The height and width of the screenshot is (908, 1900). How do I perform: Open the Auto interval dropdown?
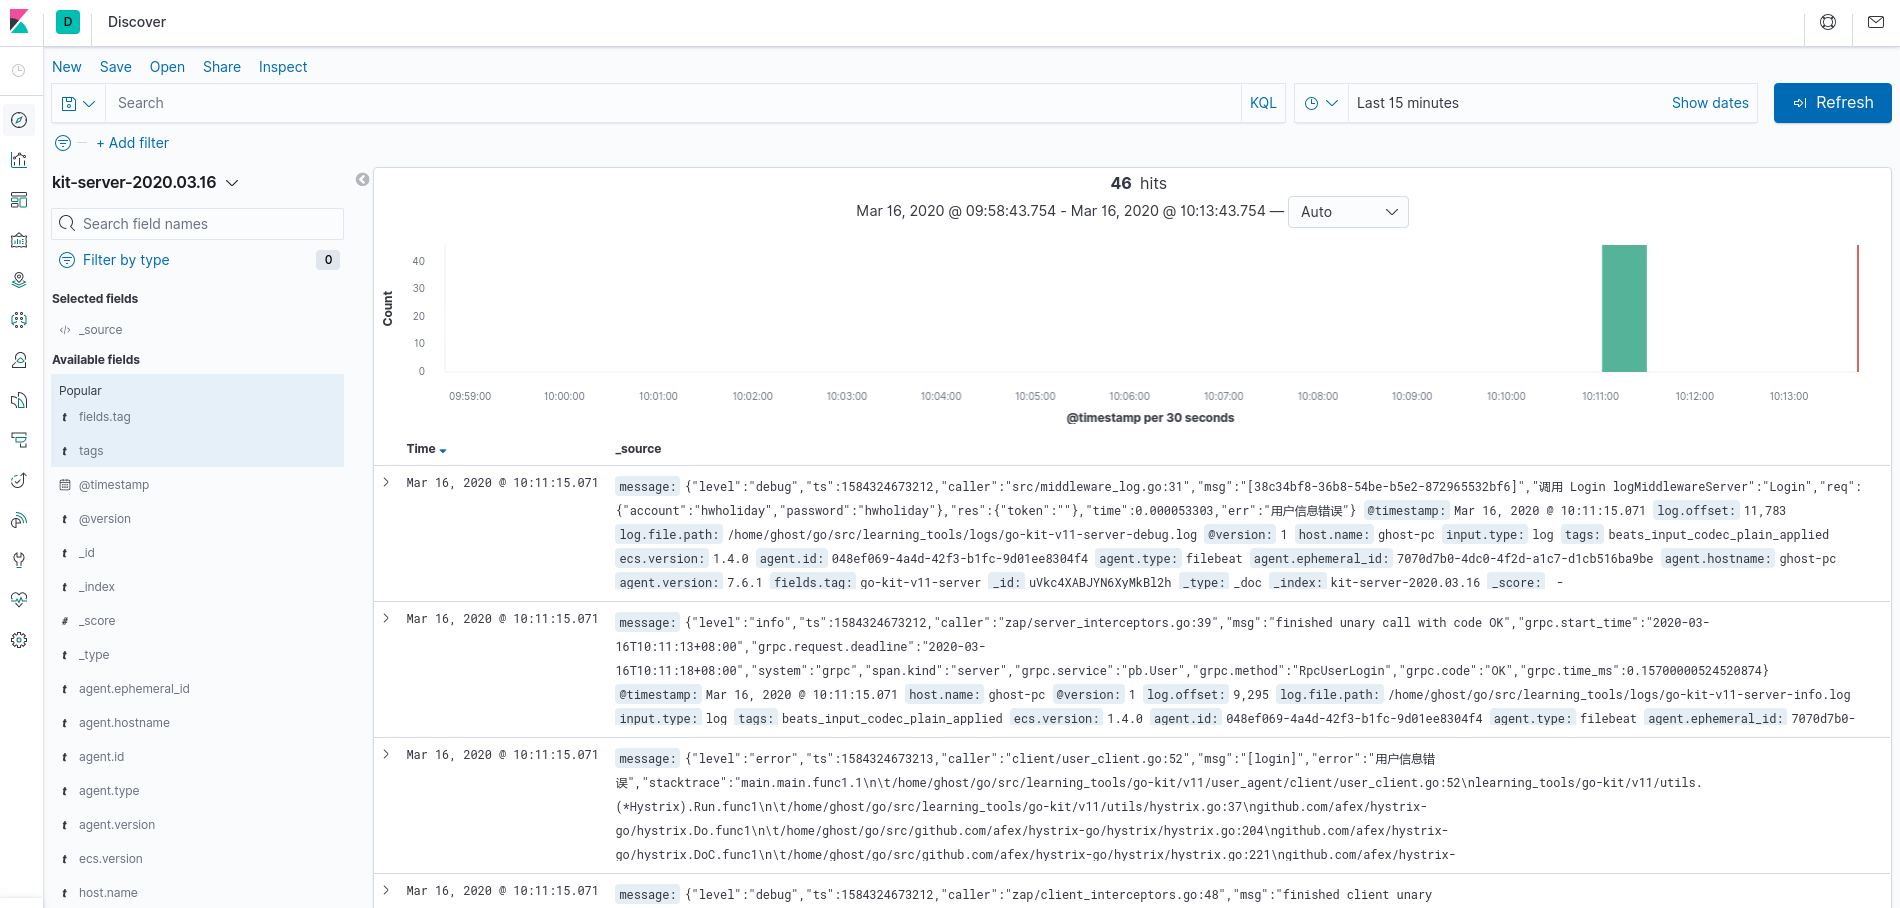coord(1347,212)
